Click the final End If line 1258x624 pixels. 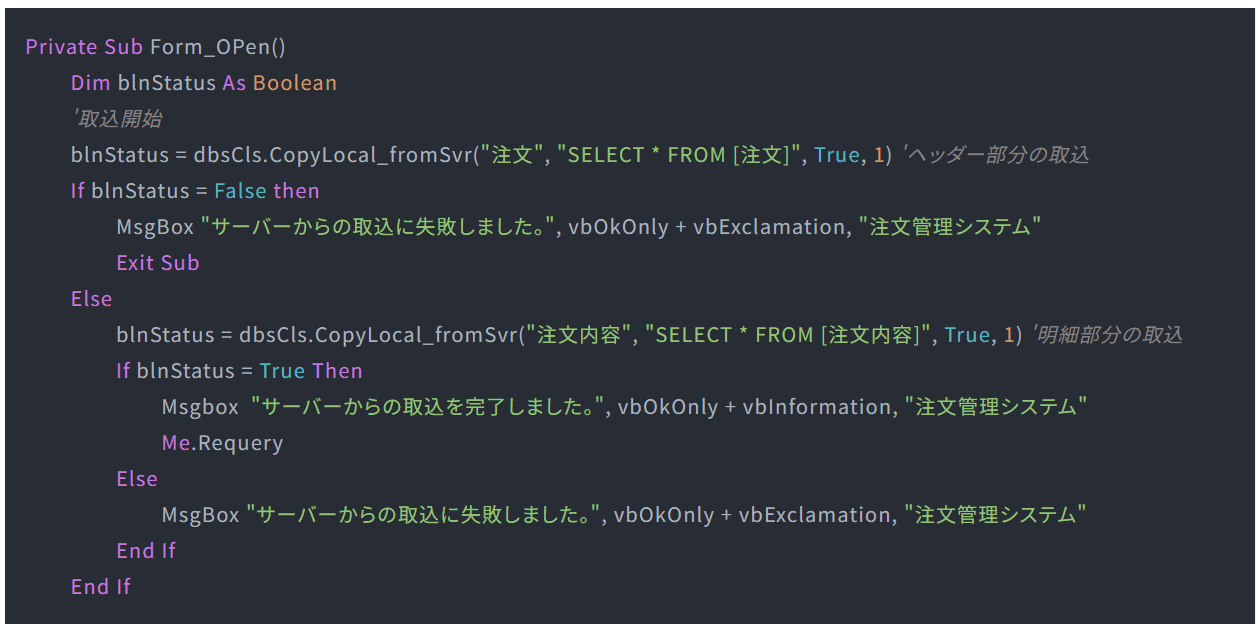(x=100, y=587)
